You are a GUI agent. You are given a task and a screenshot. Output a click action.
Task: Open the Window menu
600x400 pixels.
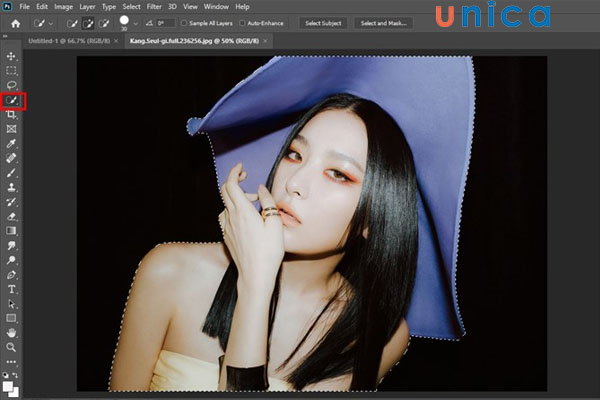click(x=216, y=7)
